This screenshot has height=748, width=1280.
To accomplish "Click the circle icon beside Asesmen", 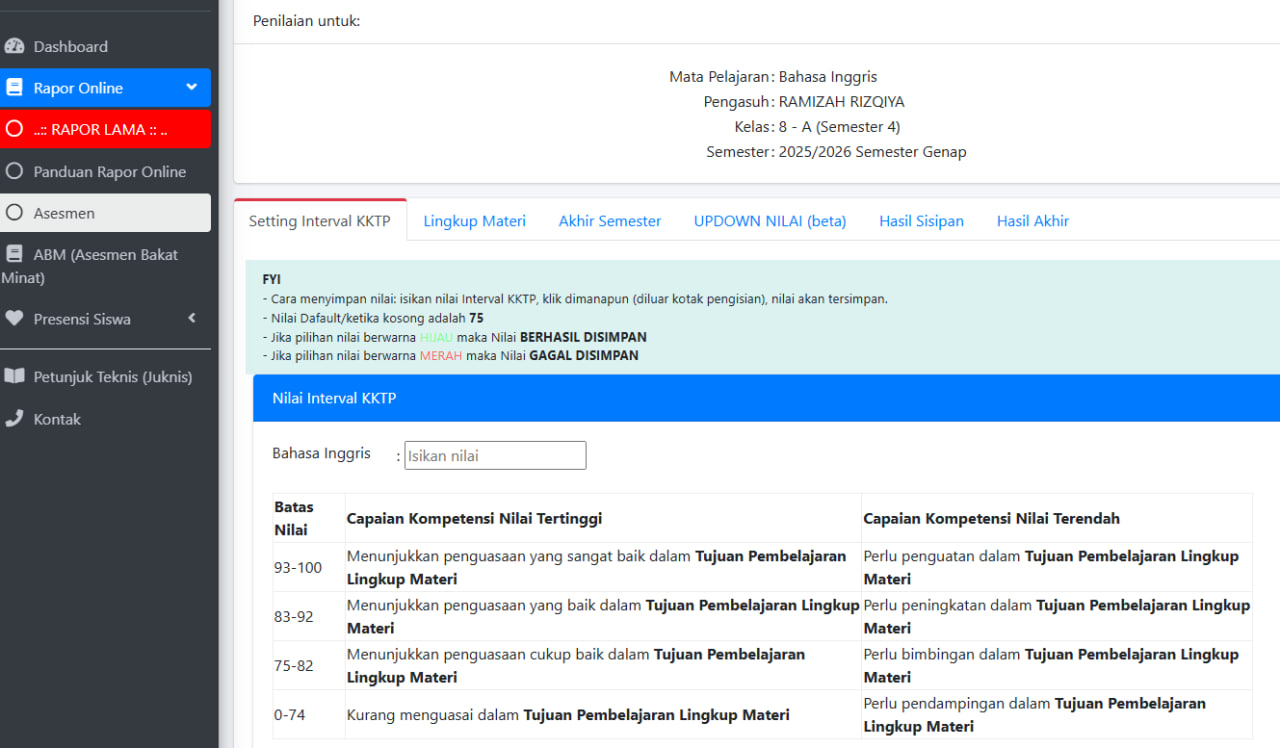I will point(14,213).
